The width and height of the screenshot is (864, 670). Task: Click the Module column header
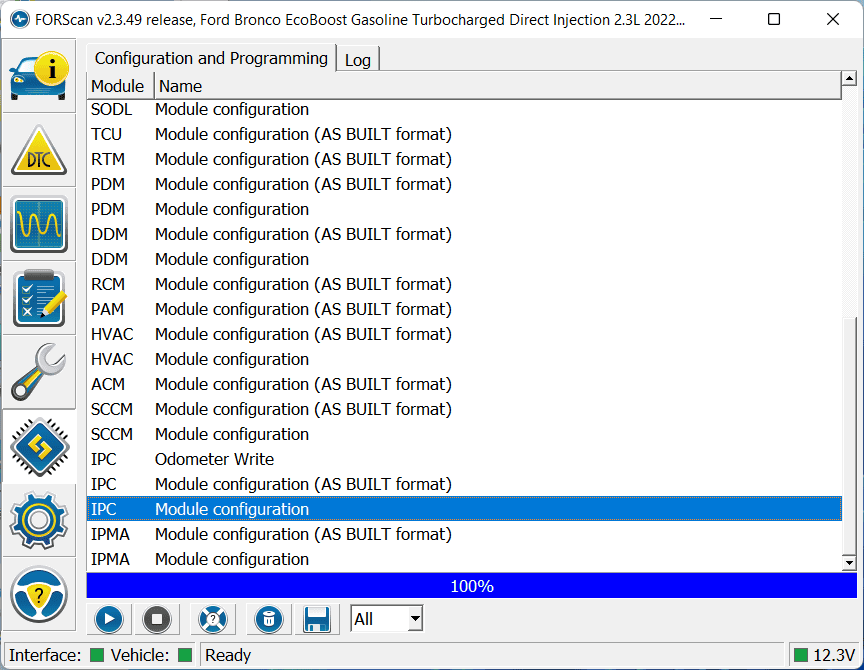click(117, 86)
